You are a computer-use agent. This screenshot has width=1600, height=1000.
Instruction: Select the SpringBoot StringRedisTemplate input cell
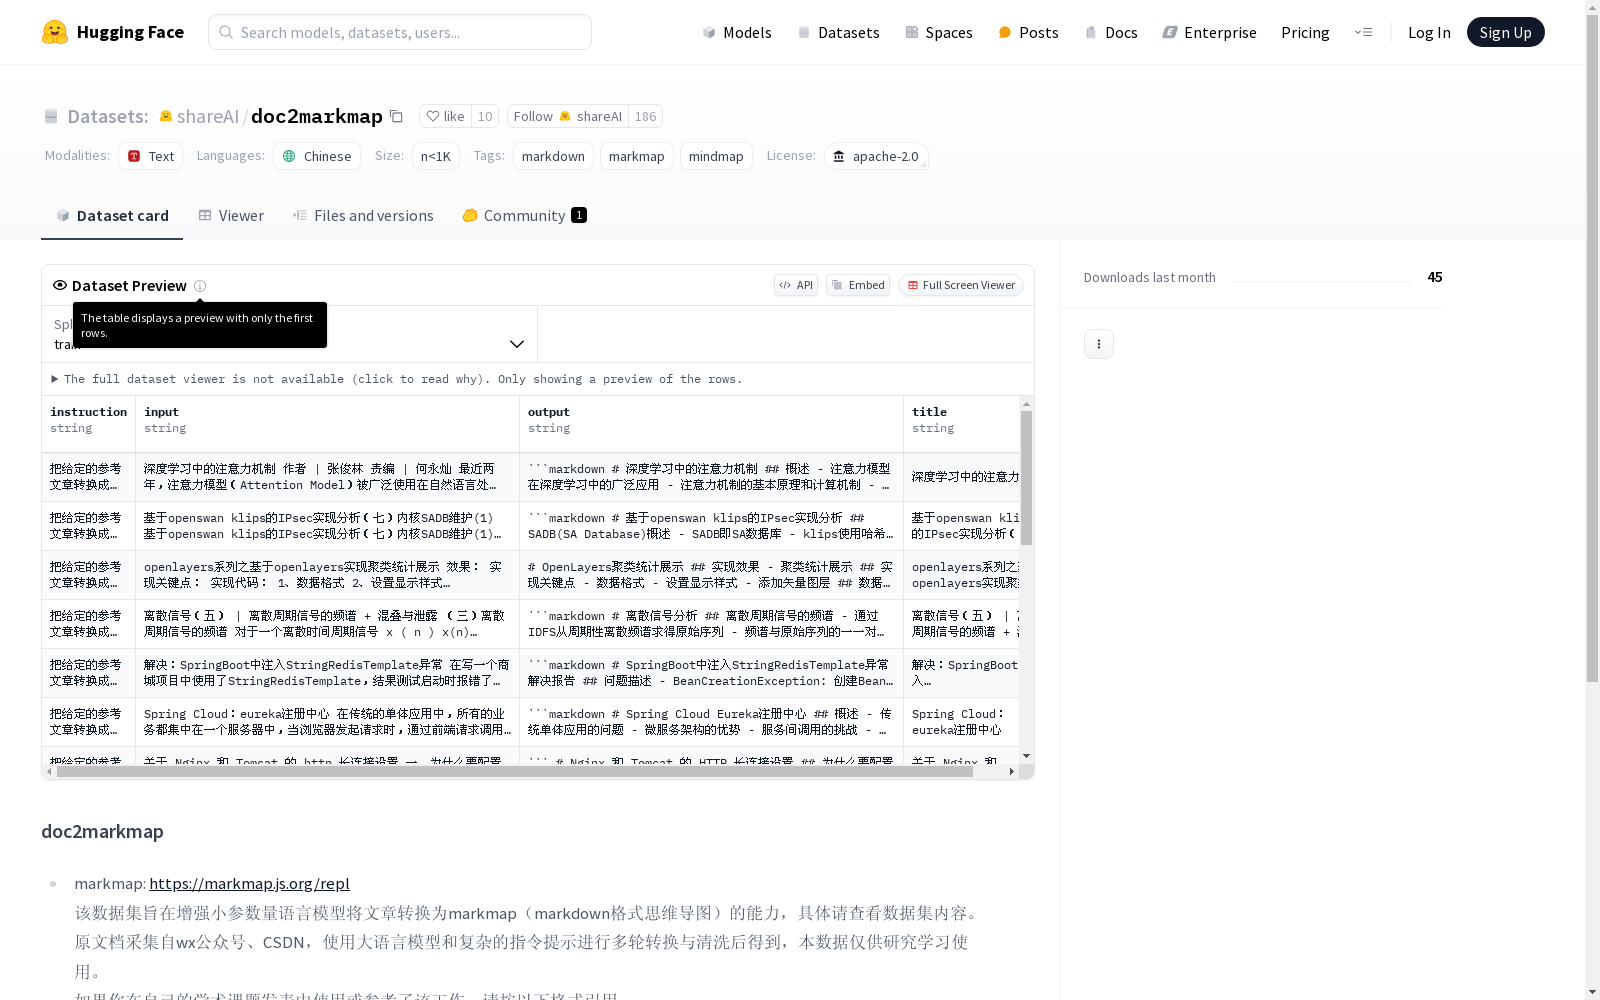click(327, 673)
